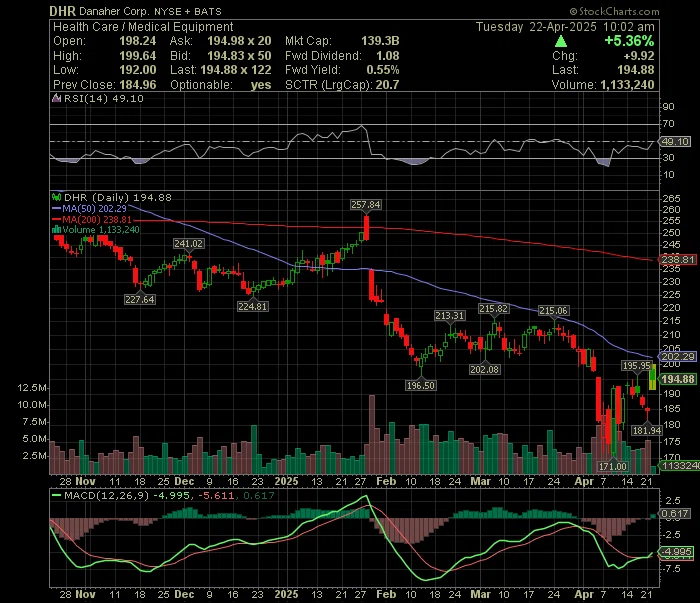Click the +5.36% percent change figure
The width and height of the screenshot is (700, 603).
pyautogui.click(x=629, y=41)
